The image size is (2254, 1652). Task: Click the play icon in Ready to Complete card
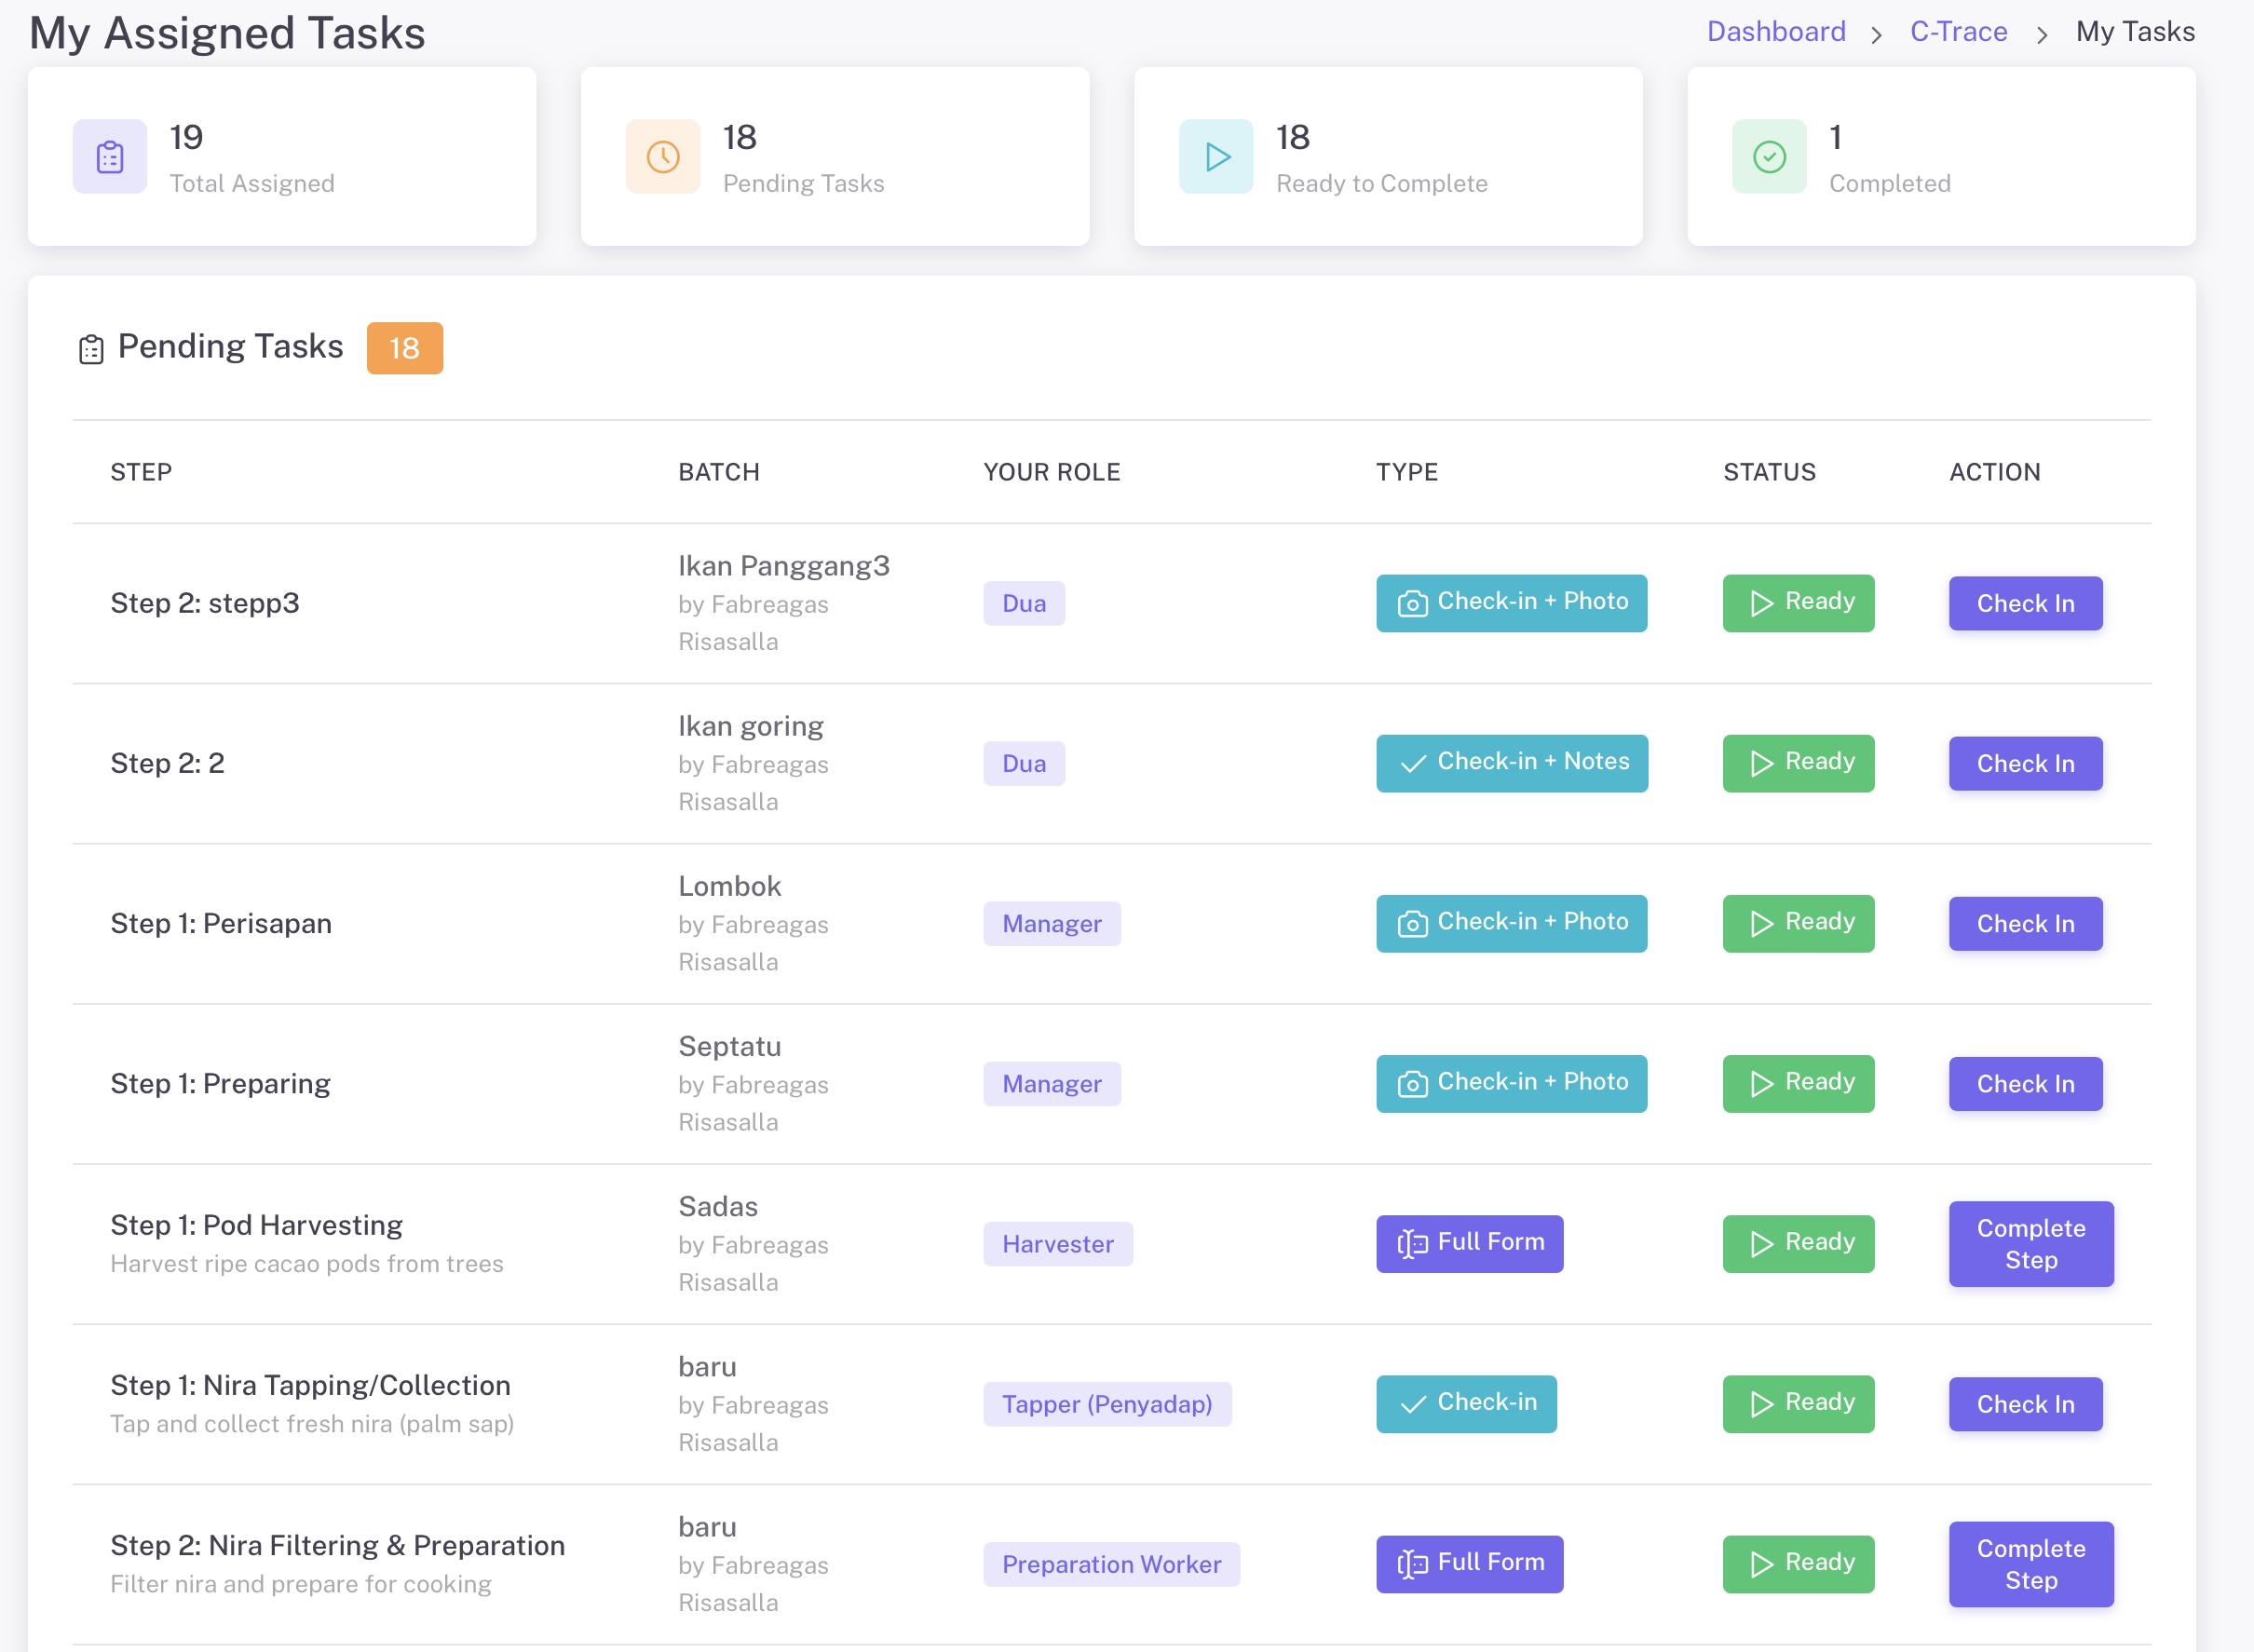pos(1216,157)
